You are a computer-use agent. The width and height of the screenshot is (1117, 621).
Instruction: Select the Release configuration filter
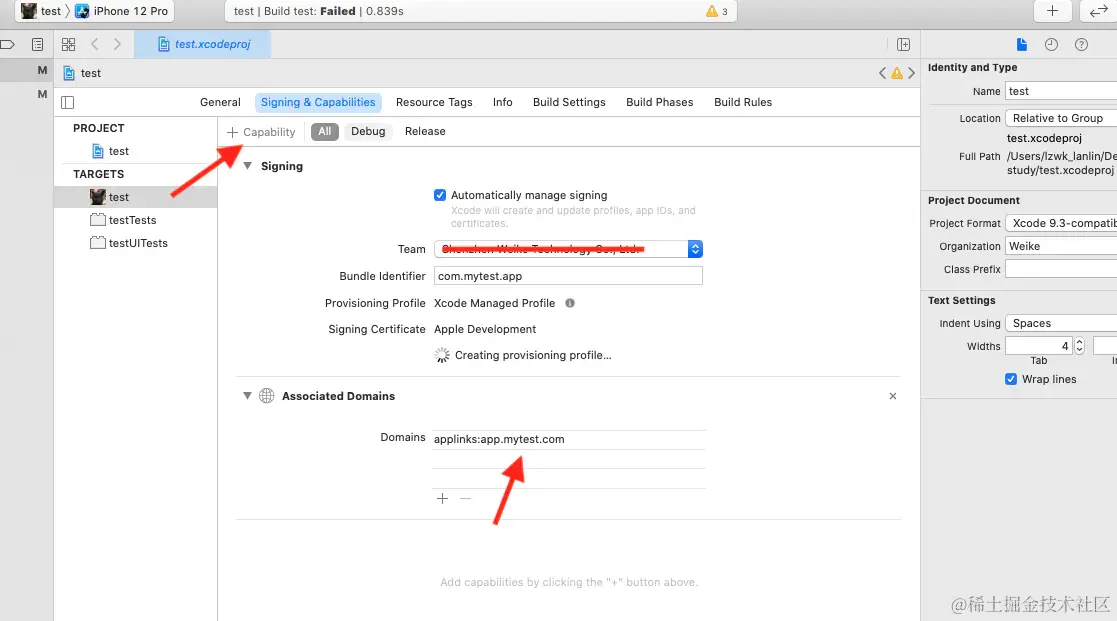coord(425,131)
